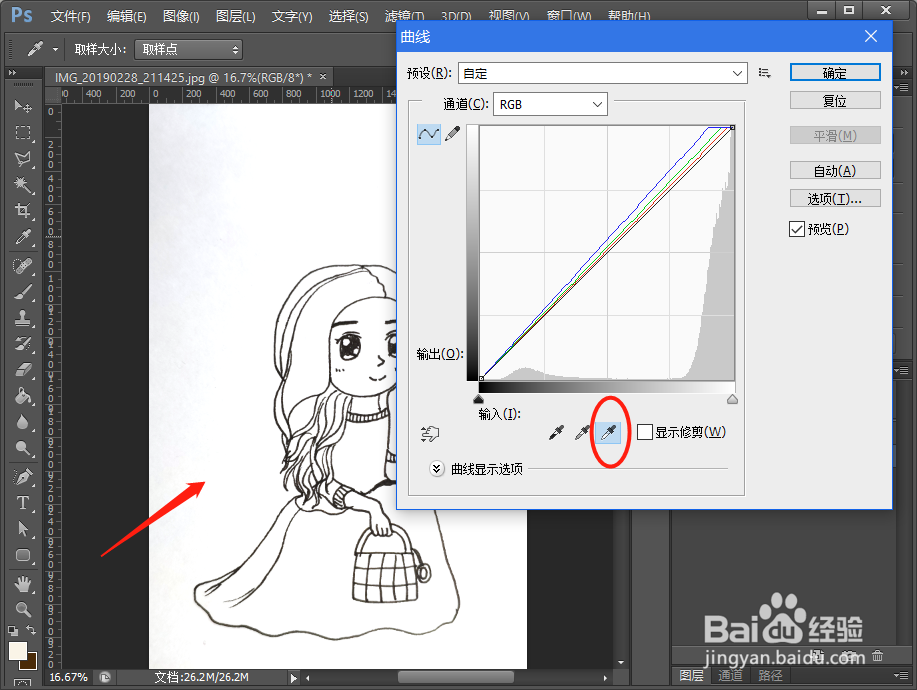Open the 编辑 menu
Viewport: 917px width, 690px height.
(126, 16)
